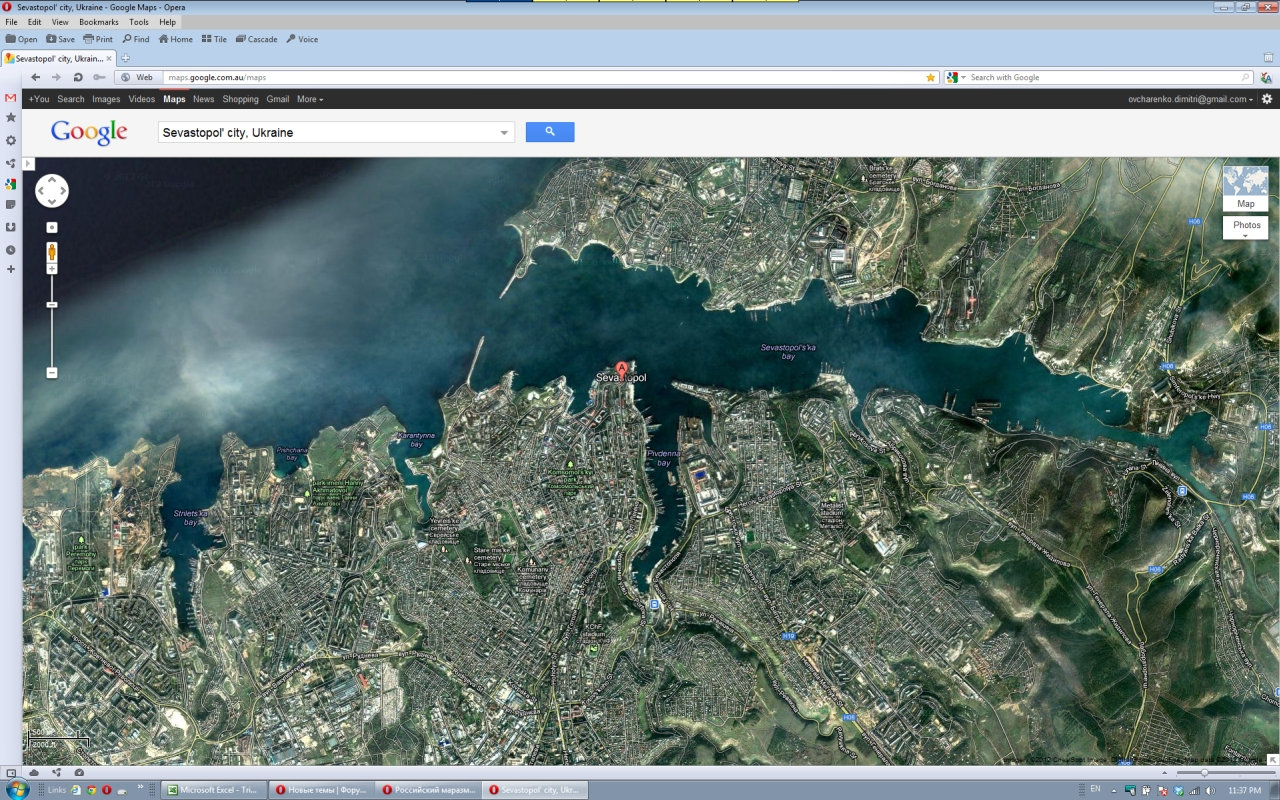Click the map zoom slider handle

(x=52, y=305)
